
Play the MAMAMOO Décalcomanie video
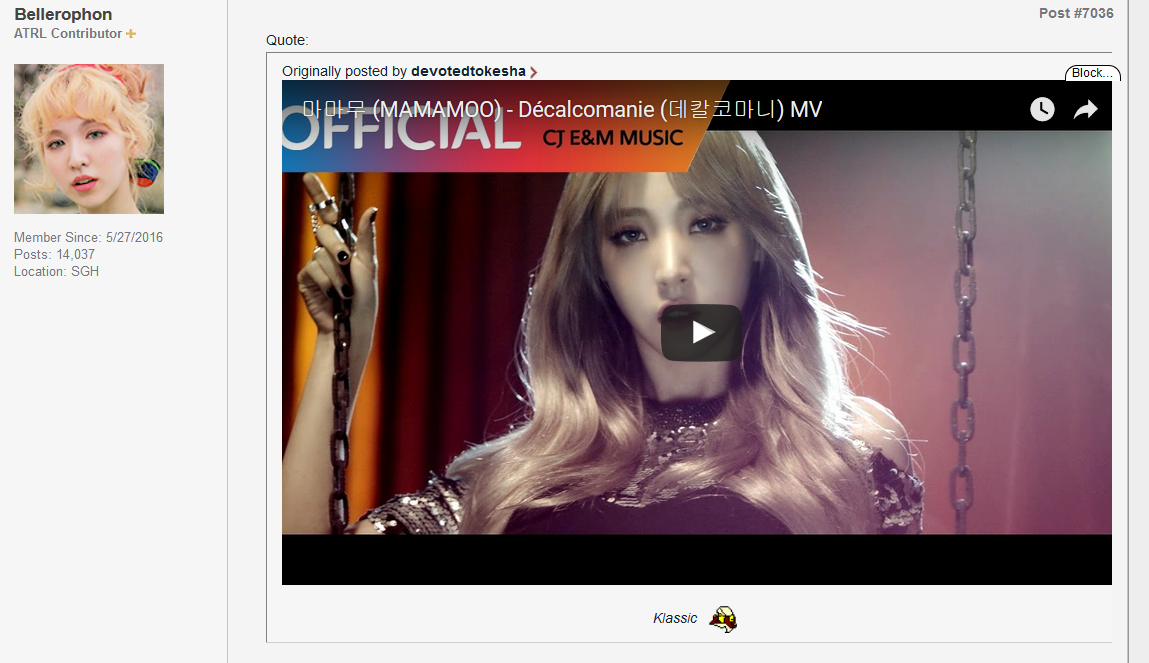click(x=701, y=333)
